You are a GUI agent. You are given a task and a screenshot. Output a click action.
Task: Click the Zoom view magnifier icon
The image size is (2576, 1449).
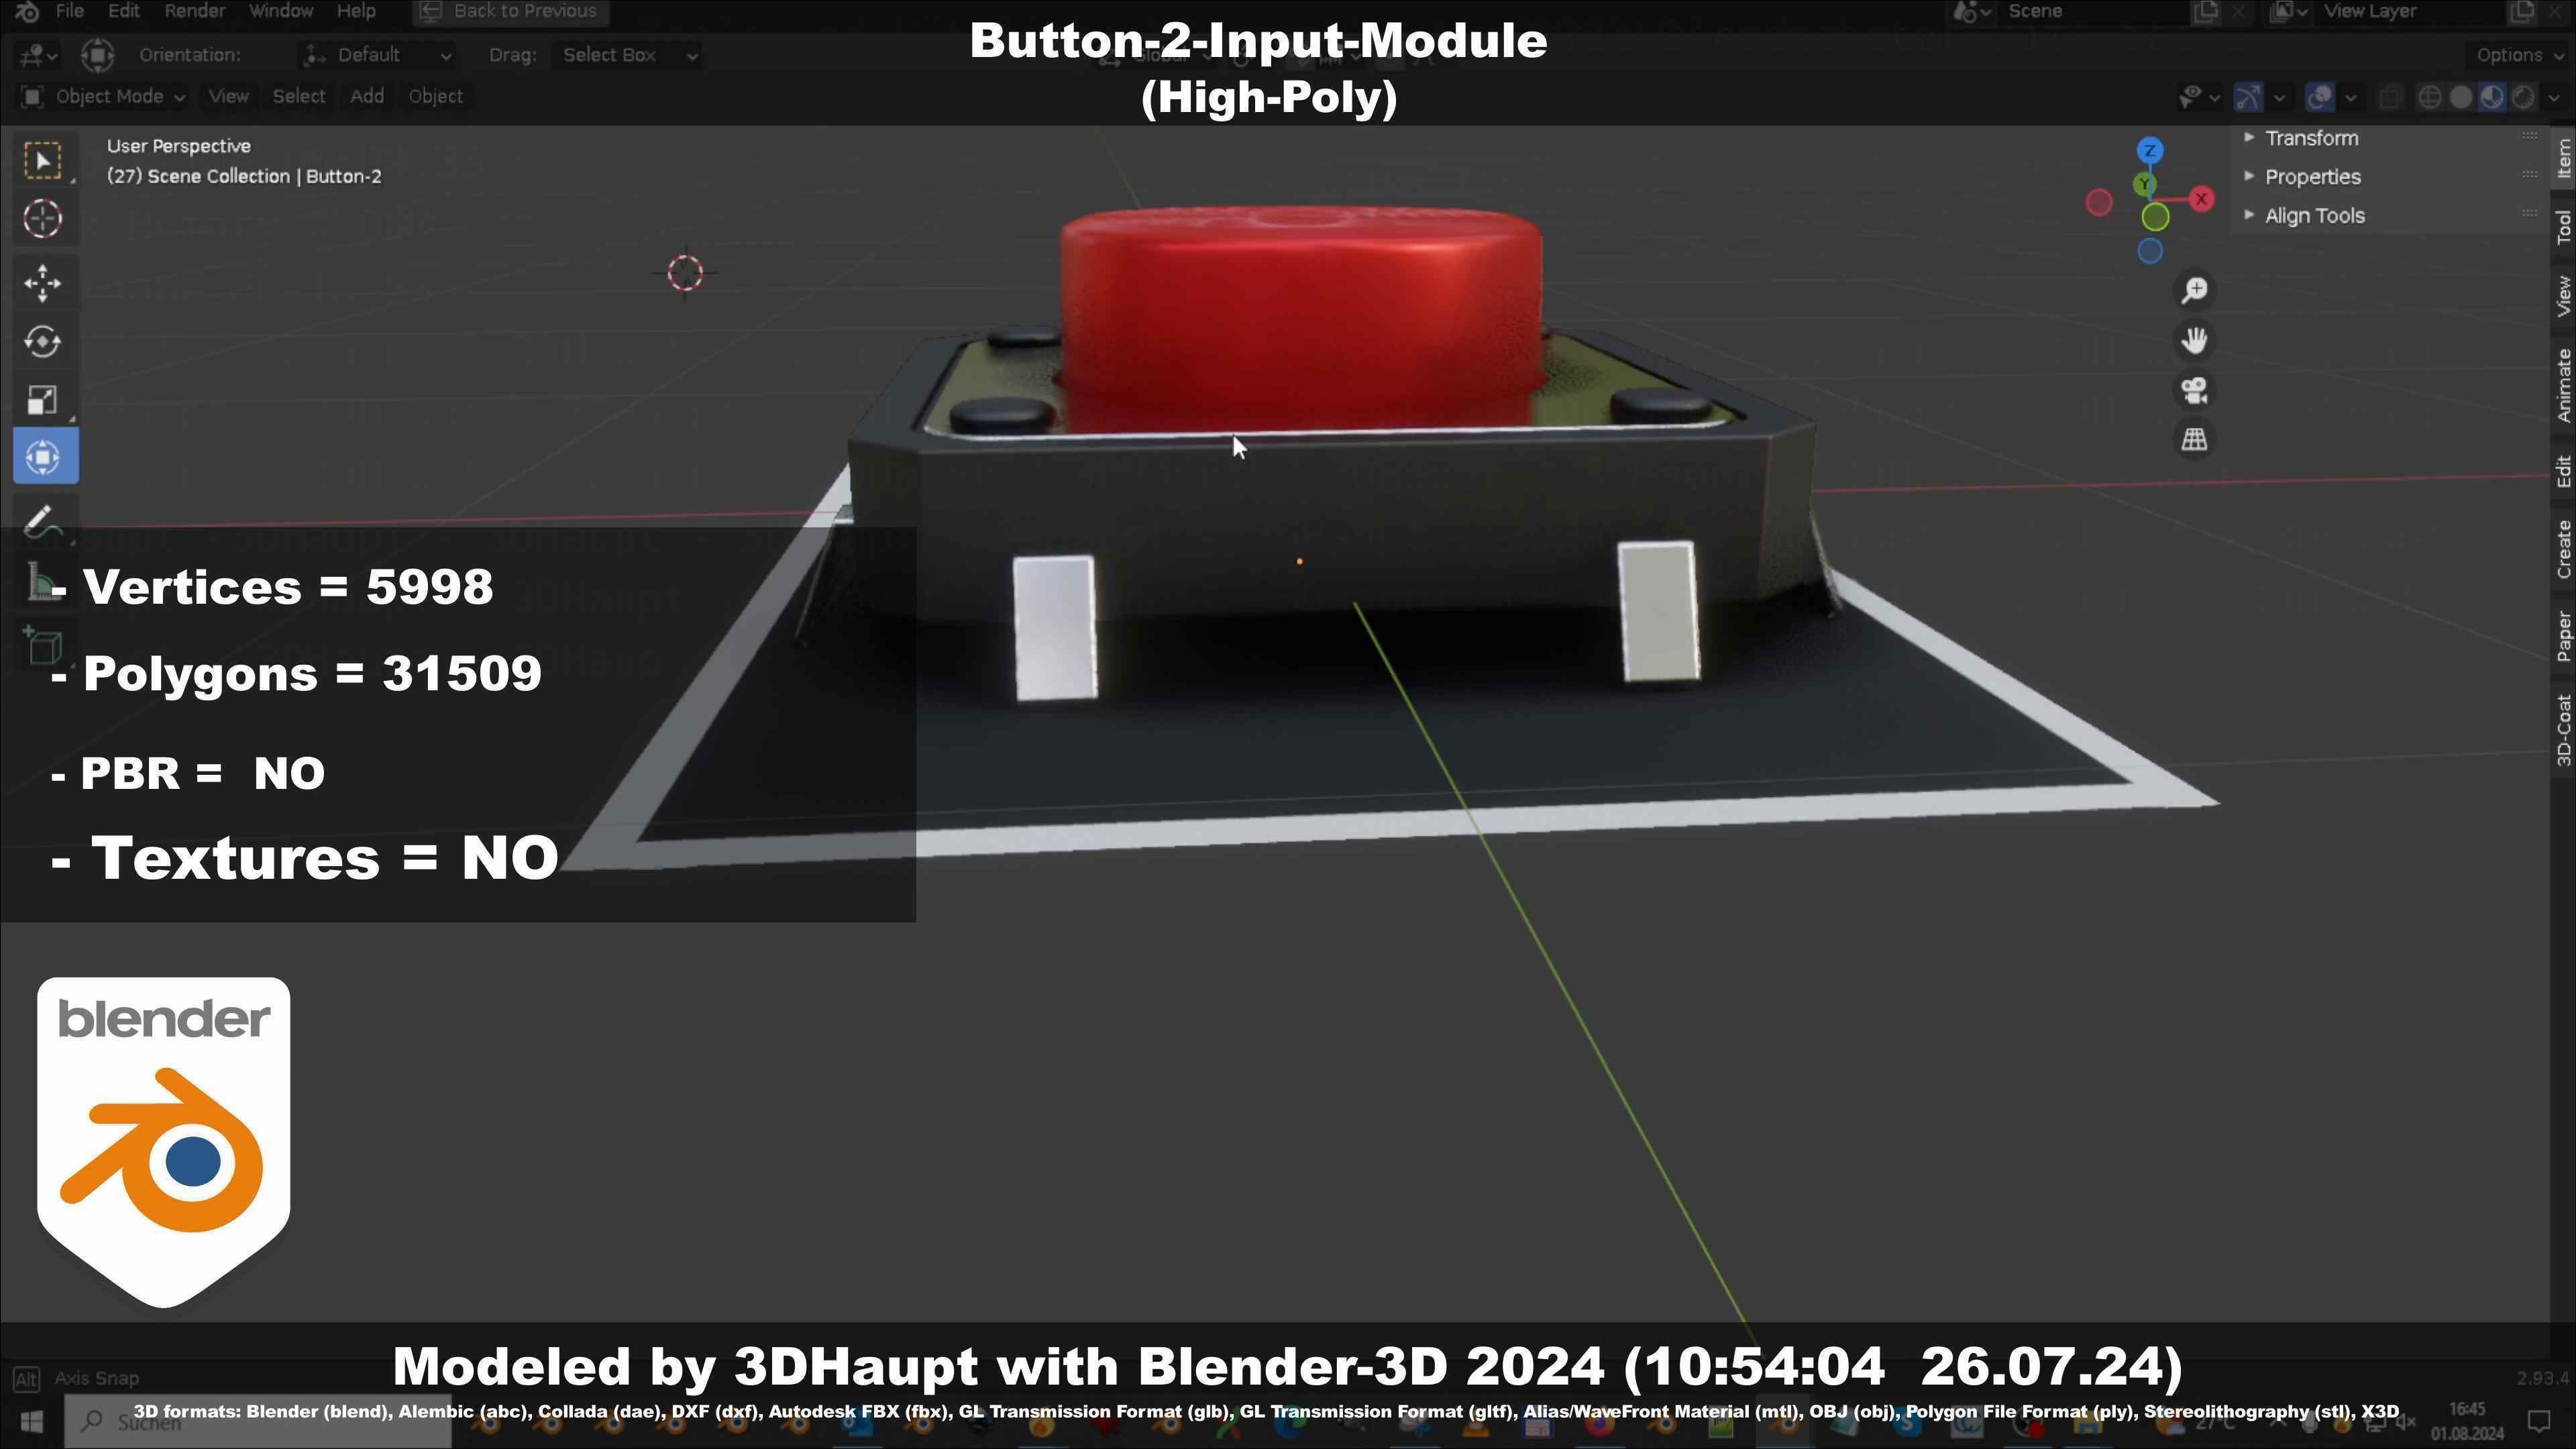point(2195,291)
